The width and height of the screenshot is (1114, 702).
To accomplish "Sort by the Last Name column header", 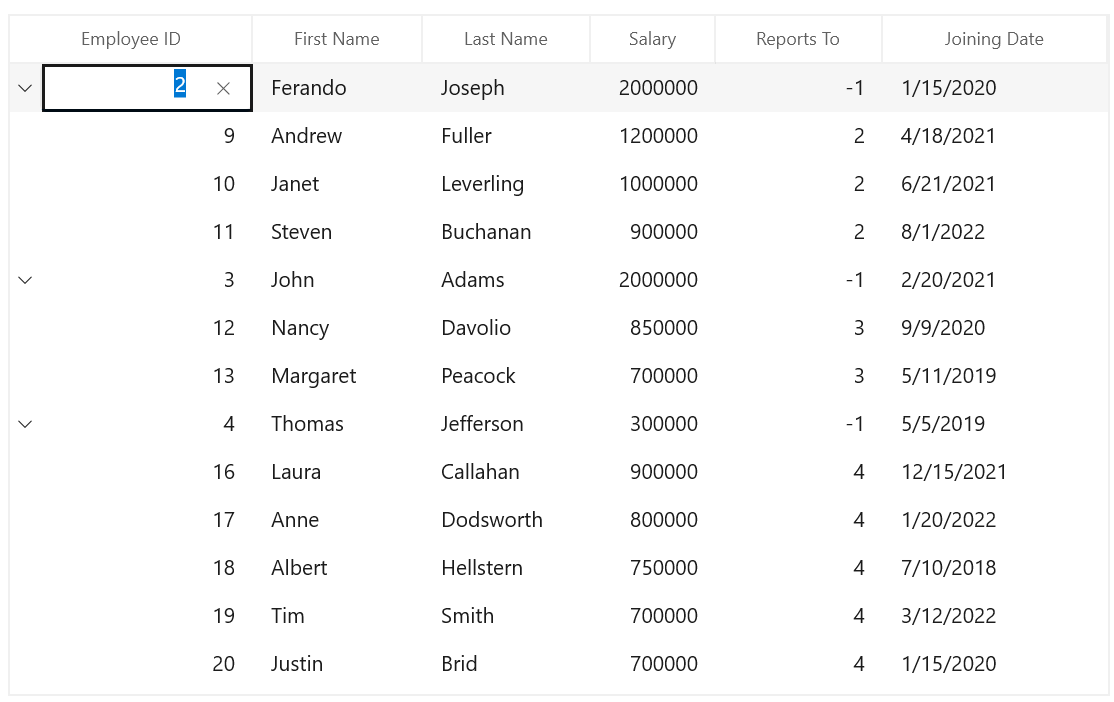I will click(505, 38).
